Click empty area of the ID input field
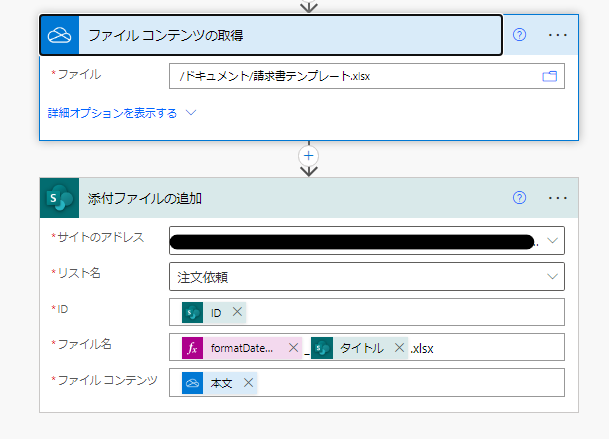The width and height of the screenshot is (609, 439). click(x=404, y=312)
